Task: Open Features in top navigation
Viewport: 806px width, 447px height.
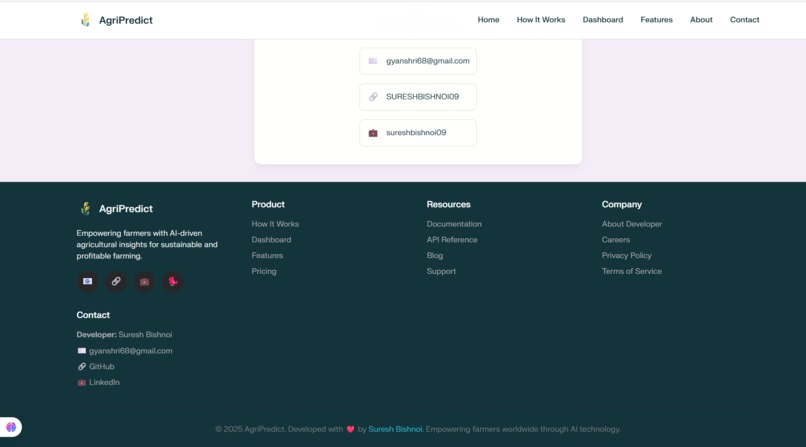Action: tap(656, 20)
